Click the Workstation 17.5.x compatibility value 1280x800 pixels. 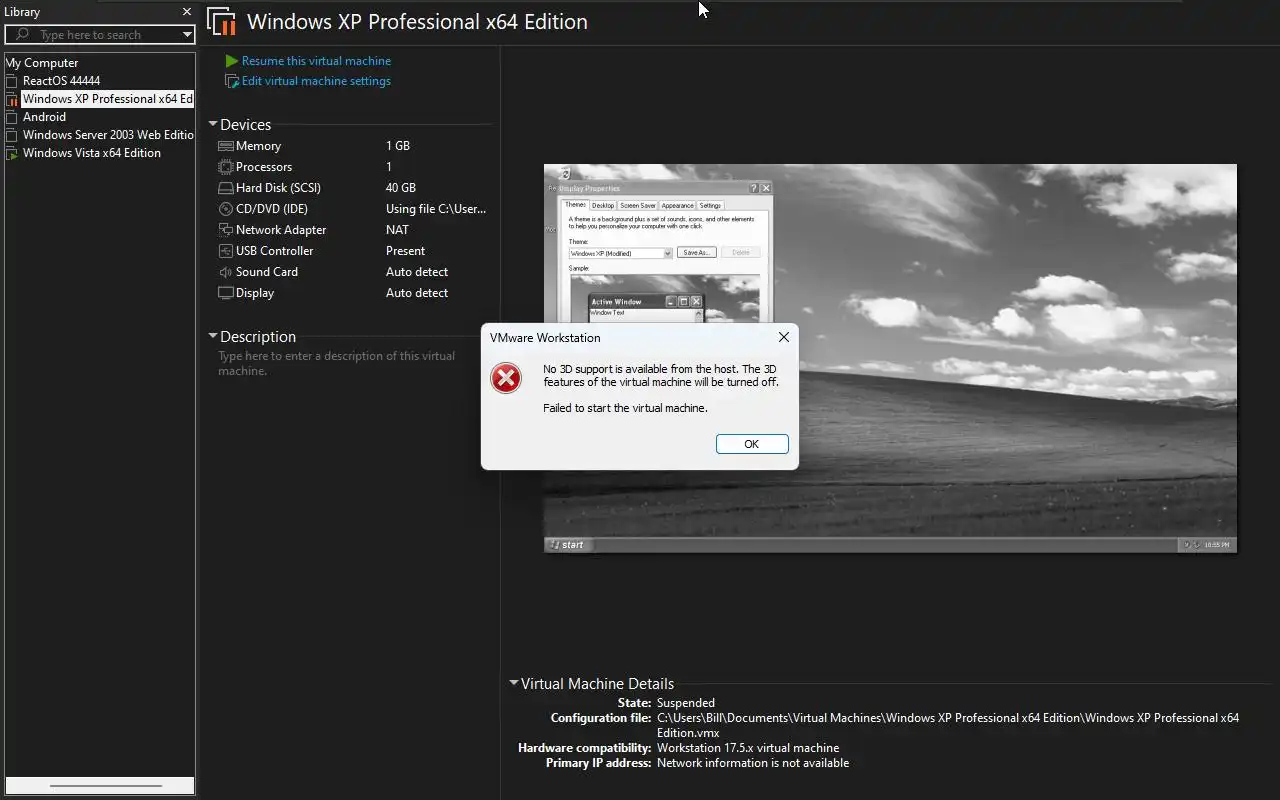748,748
